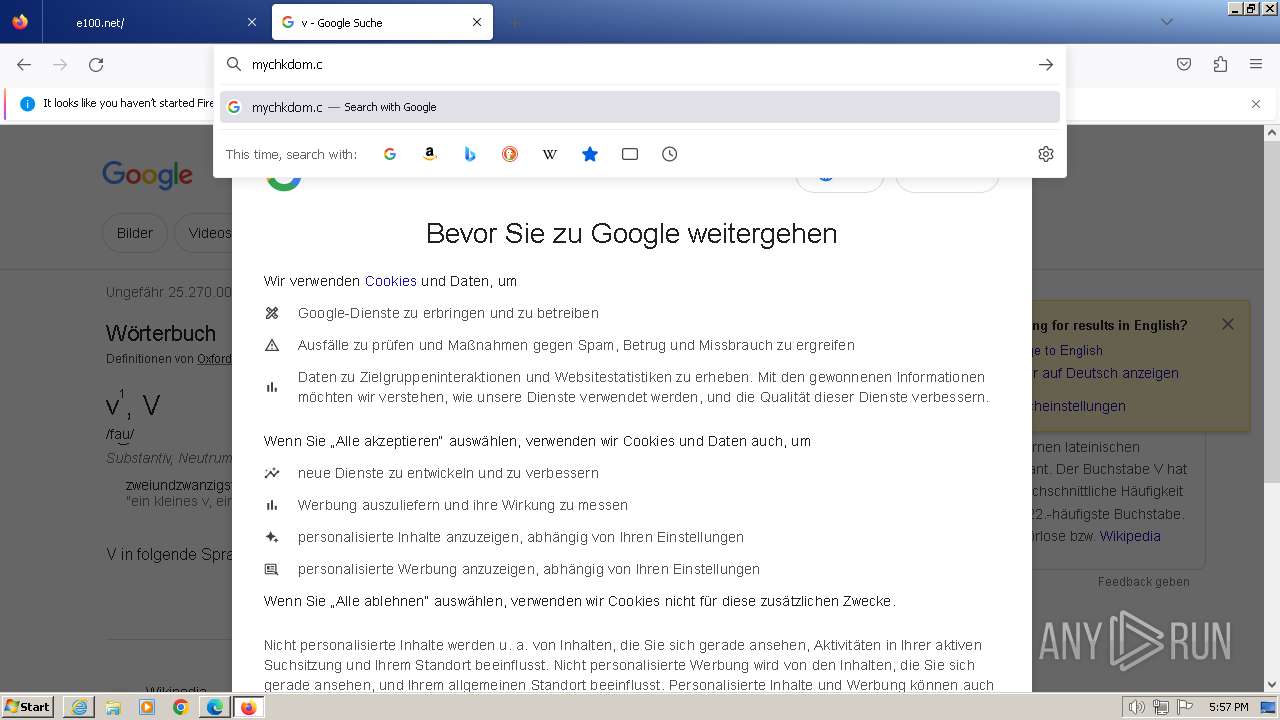The height and width of the screenshot is (720, 1280).
Task: Launch Microsoft Edge from taskbar
Action: (x=215, y=707)
